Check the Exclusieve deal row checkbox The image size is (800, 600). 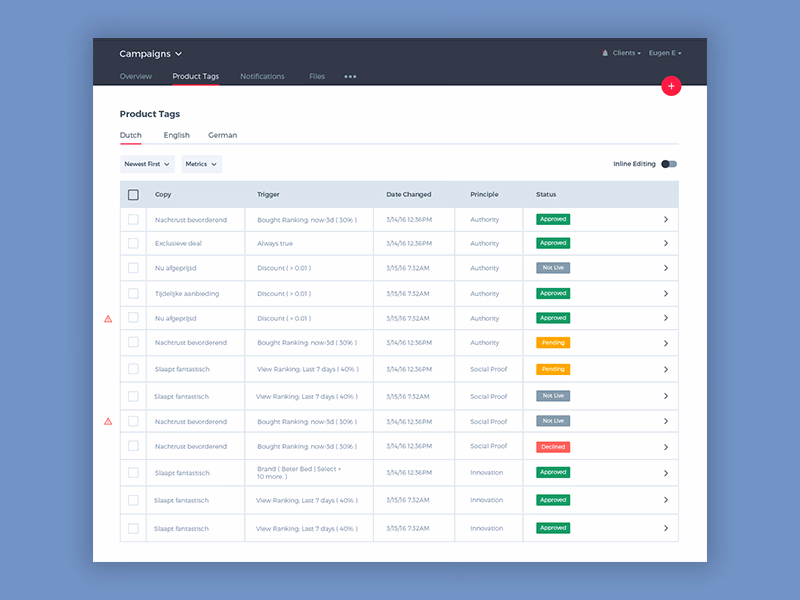[133, 243]
